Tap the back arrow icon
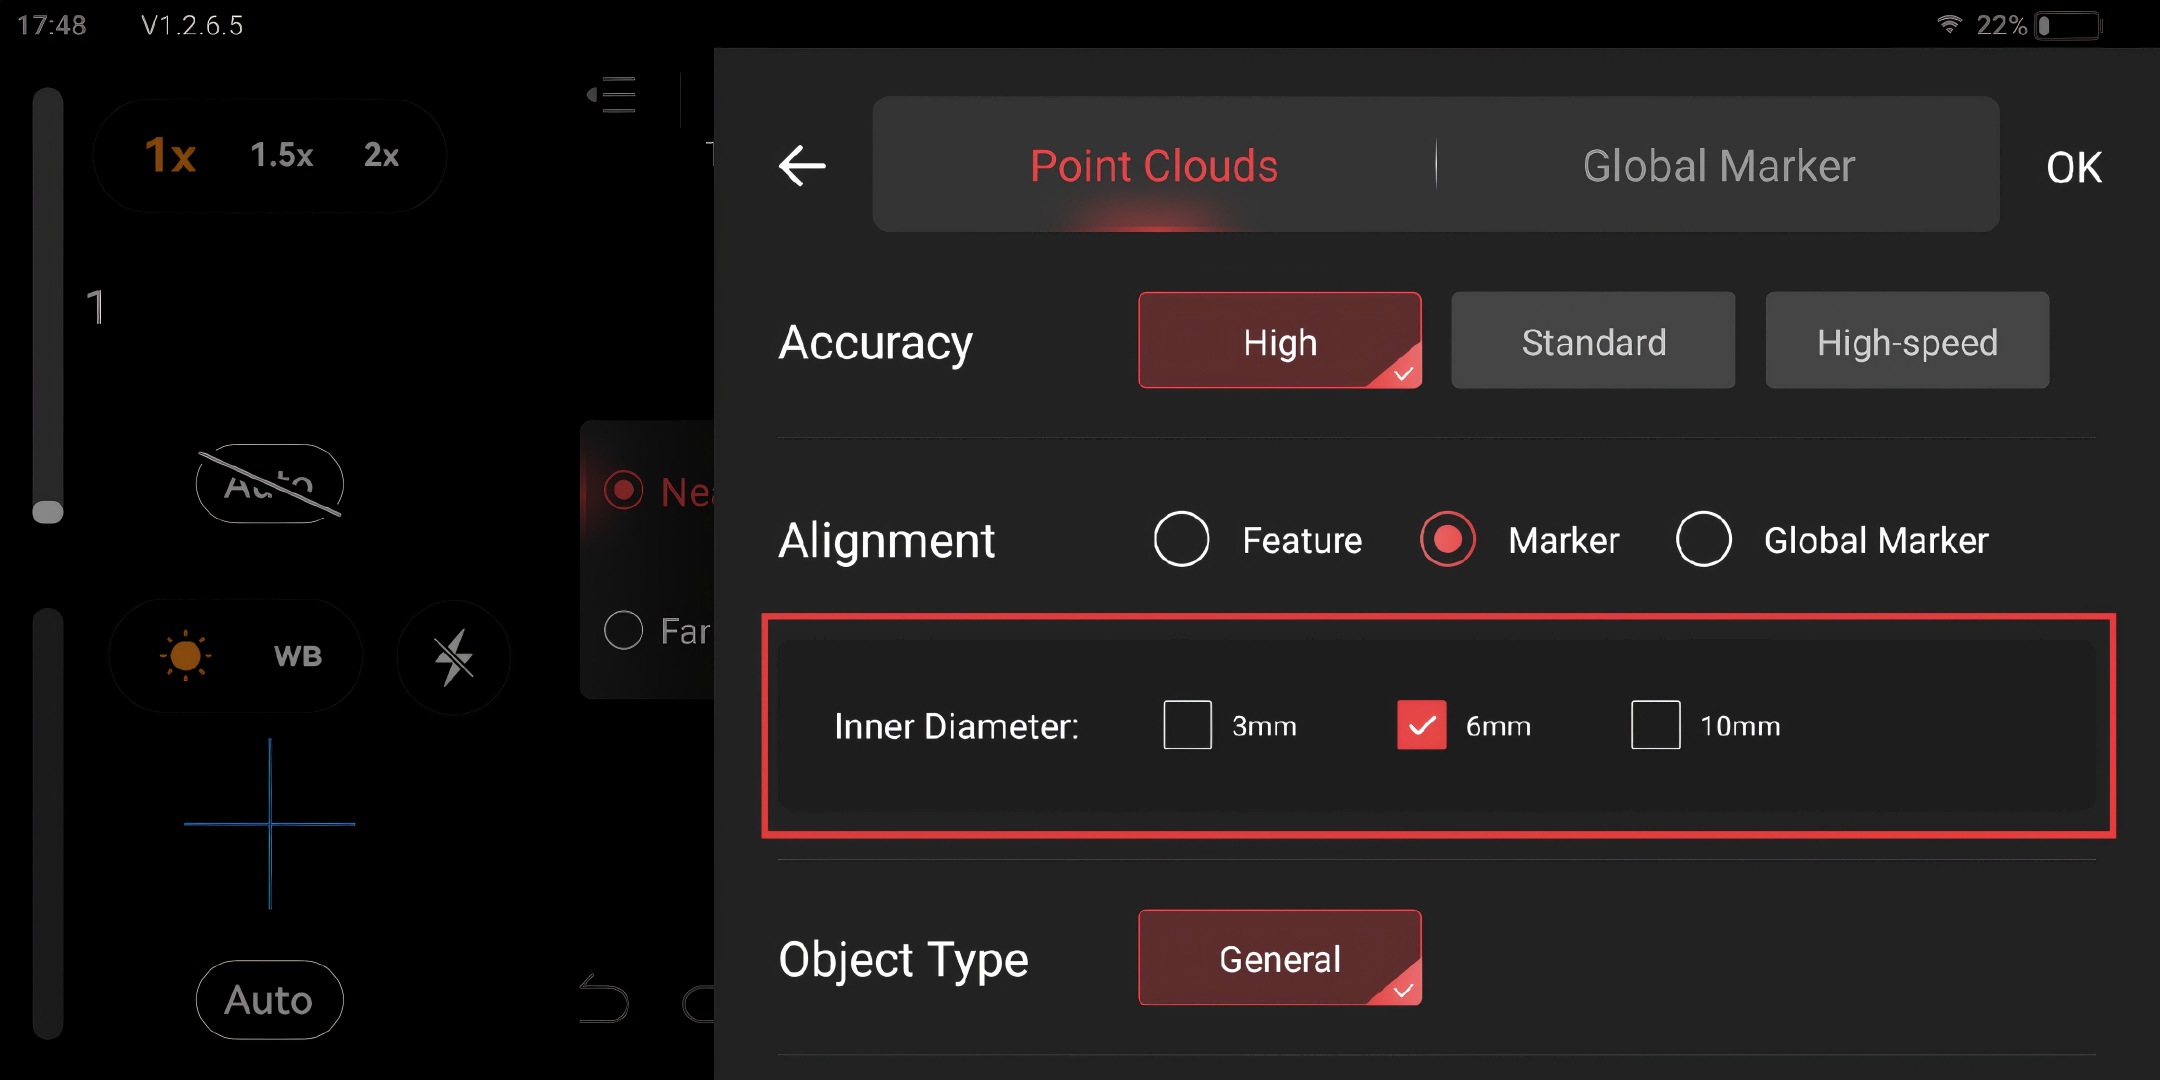Viewport: 2160px width, 1080px height. click(802, 166)
